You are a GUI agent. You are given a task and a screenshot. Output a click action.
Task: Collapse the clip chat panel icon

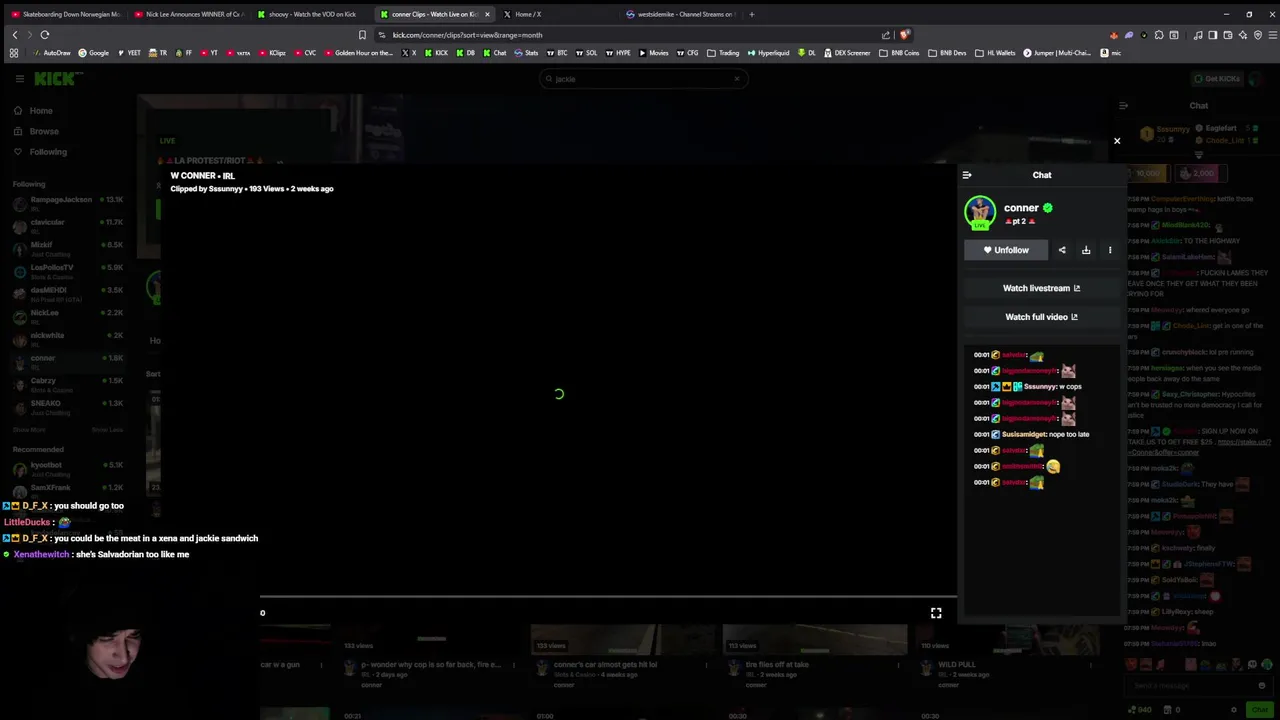[967, 175]
